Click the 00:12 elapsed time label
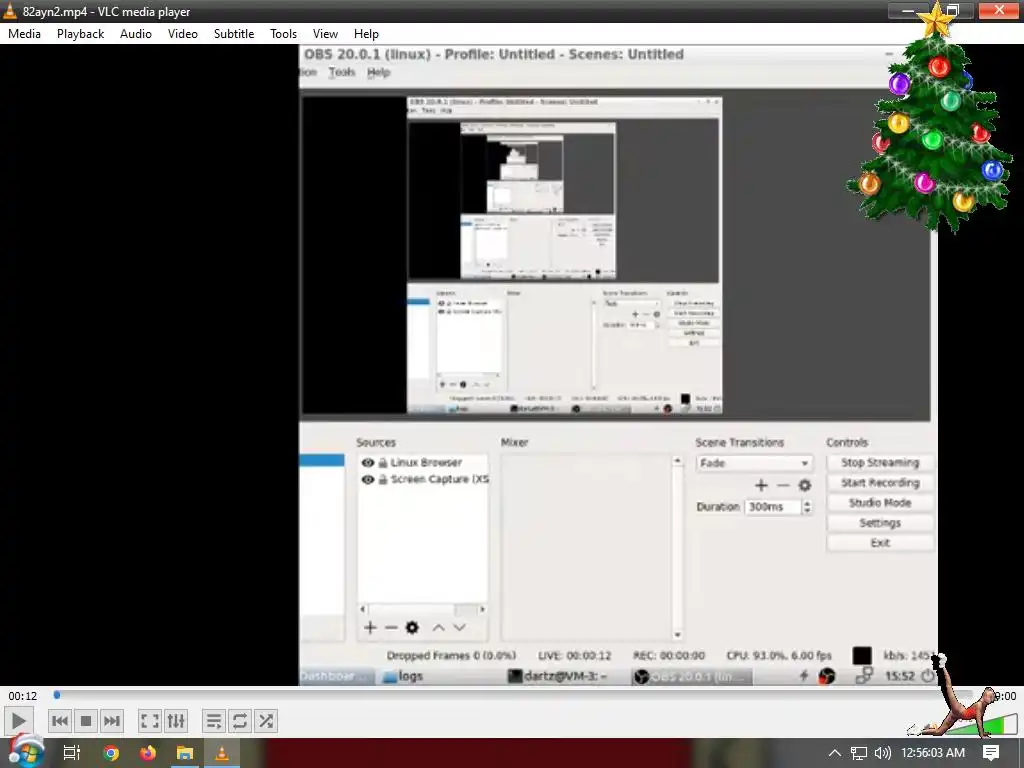 [23, 696]
